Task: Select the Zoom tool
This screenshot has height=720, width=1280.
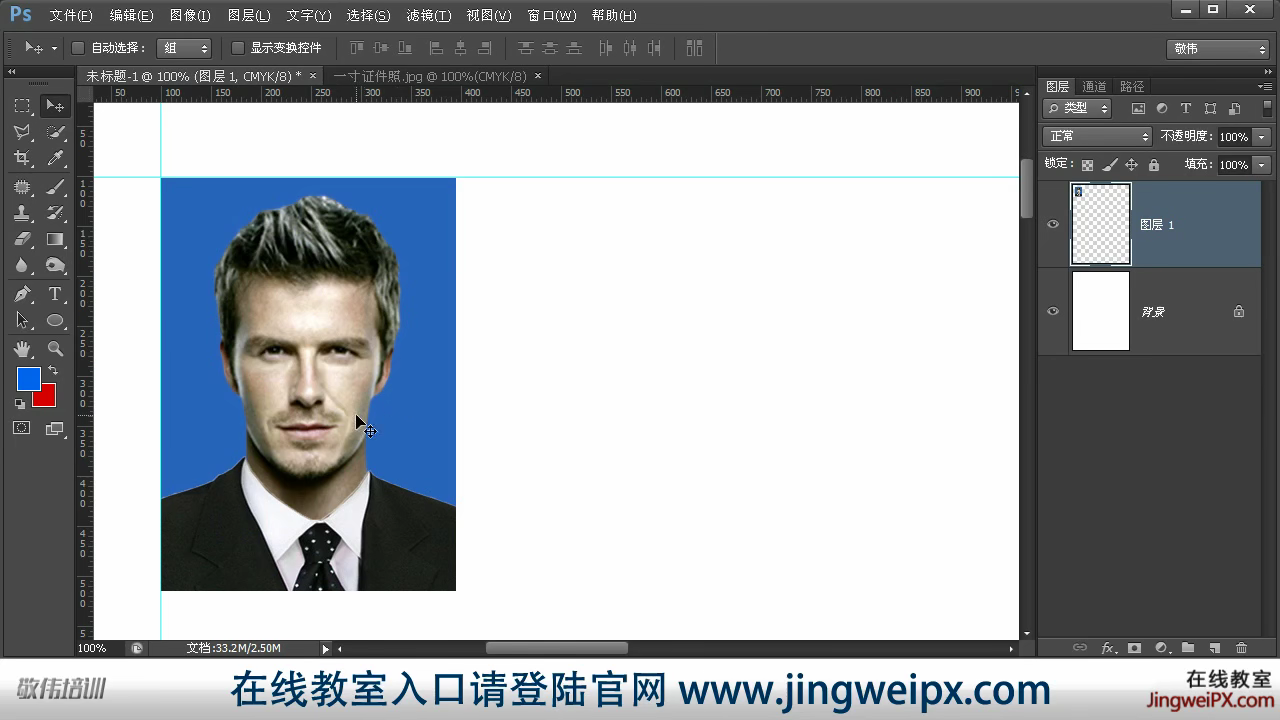Action: pyautogui.click(x=55, y=349)
